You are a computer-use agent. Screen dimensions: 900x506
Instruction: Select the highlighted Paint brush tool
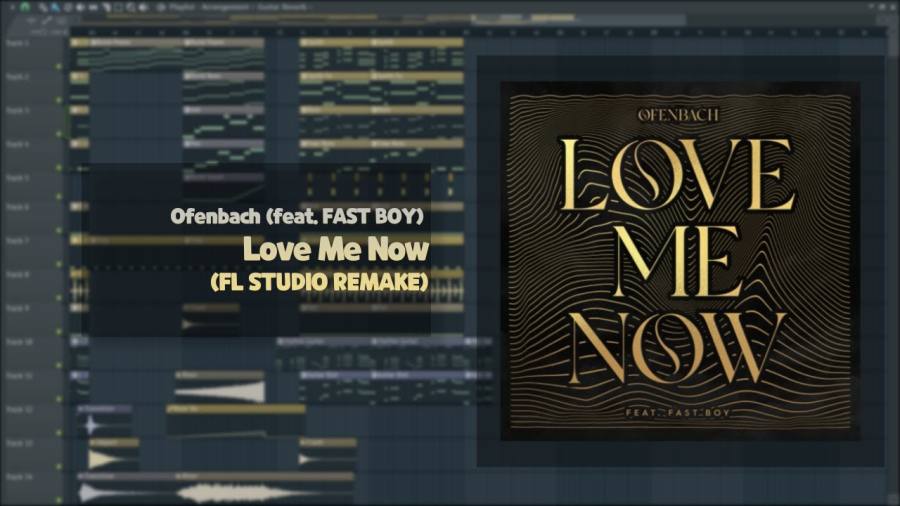55,7
